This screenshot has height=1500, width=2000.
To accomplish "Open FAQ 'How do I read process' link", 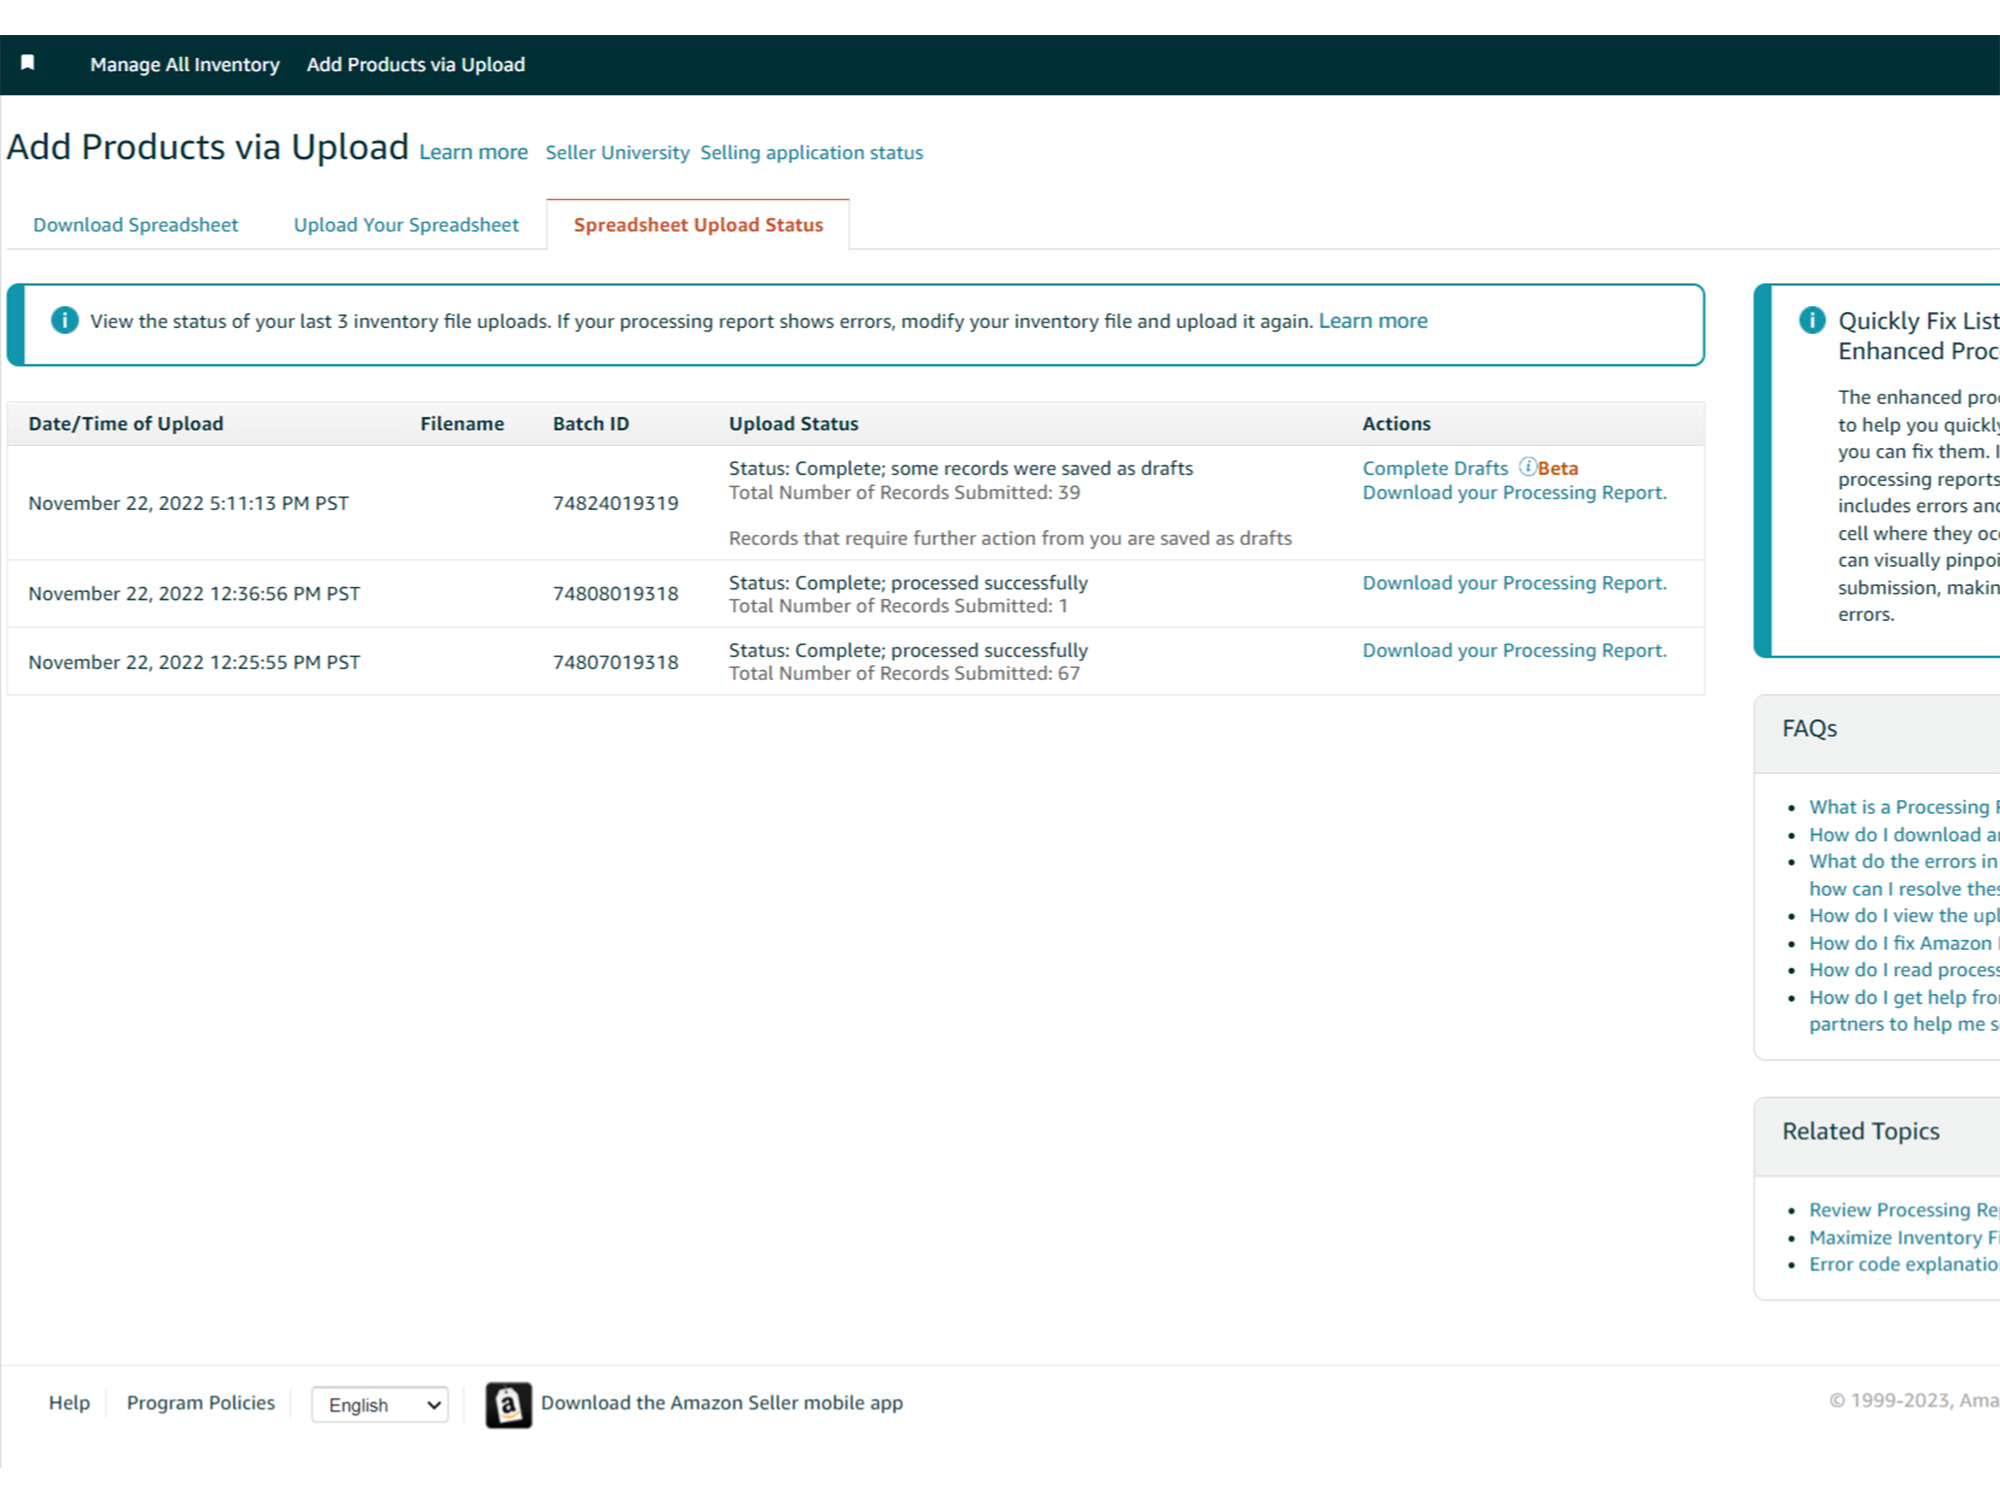I will (x=1904, y=970).
